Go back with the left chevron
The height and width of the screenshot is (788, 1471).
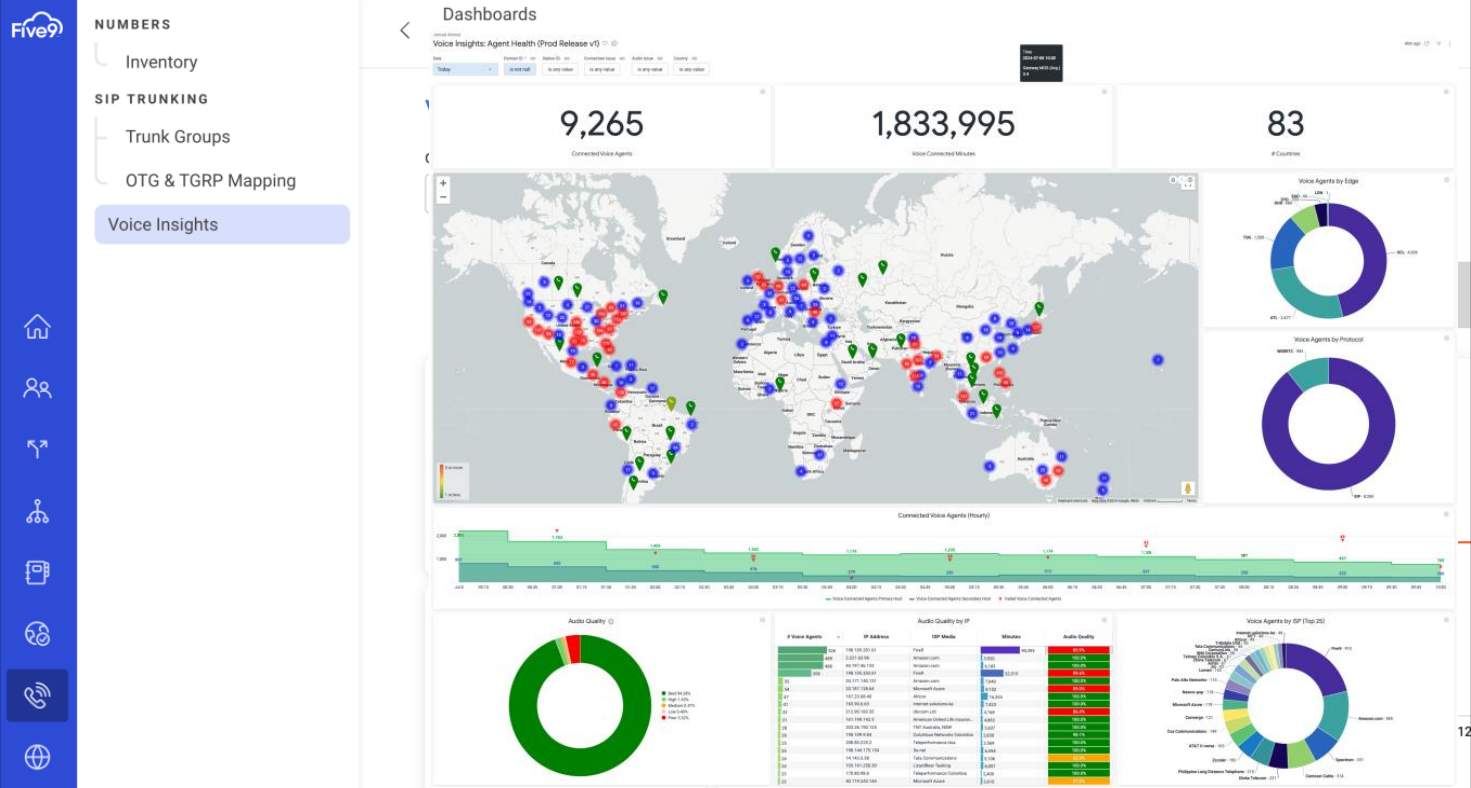point(404,30)
